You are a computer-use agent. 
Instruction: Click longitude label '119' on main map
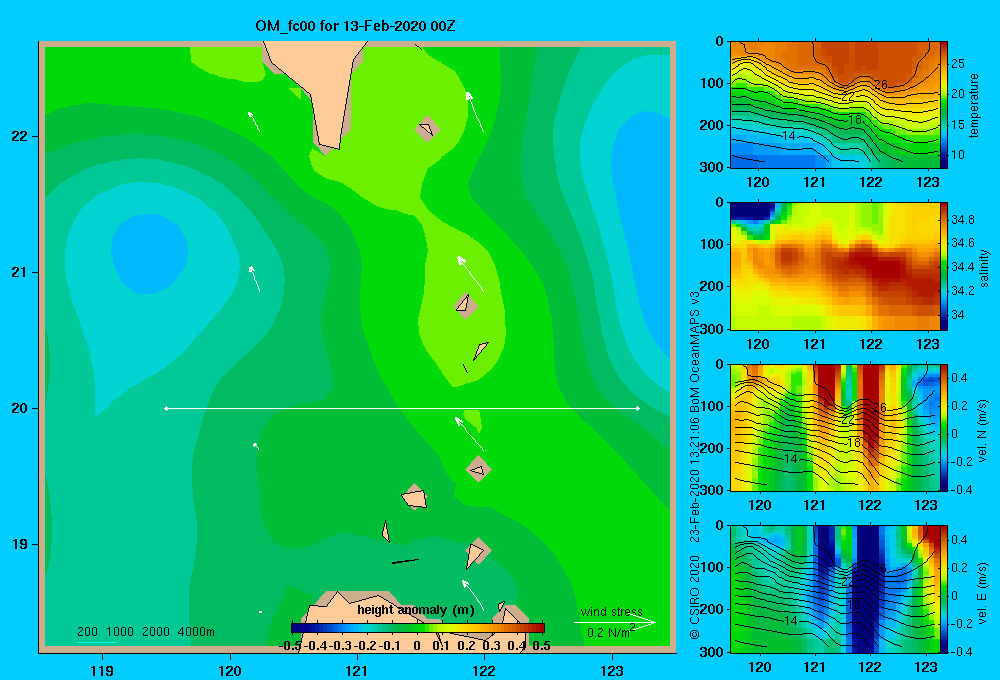pyautogui.click(x=102, y=670)
